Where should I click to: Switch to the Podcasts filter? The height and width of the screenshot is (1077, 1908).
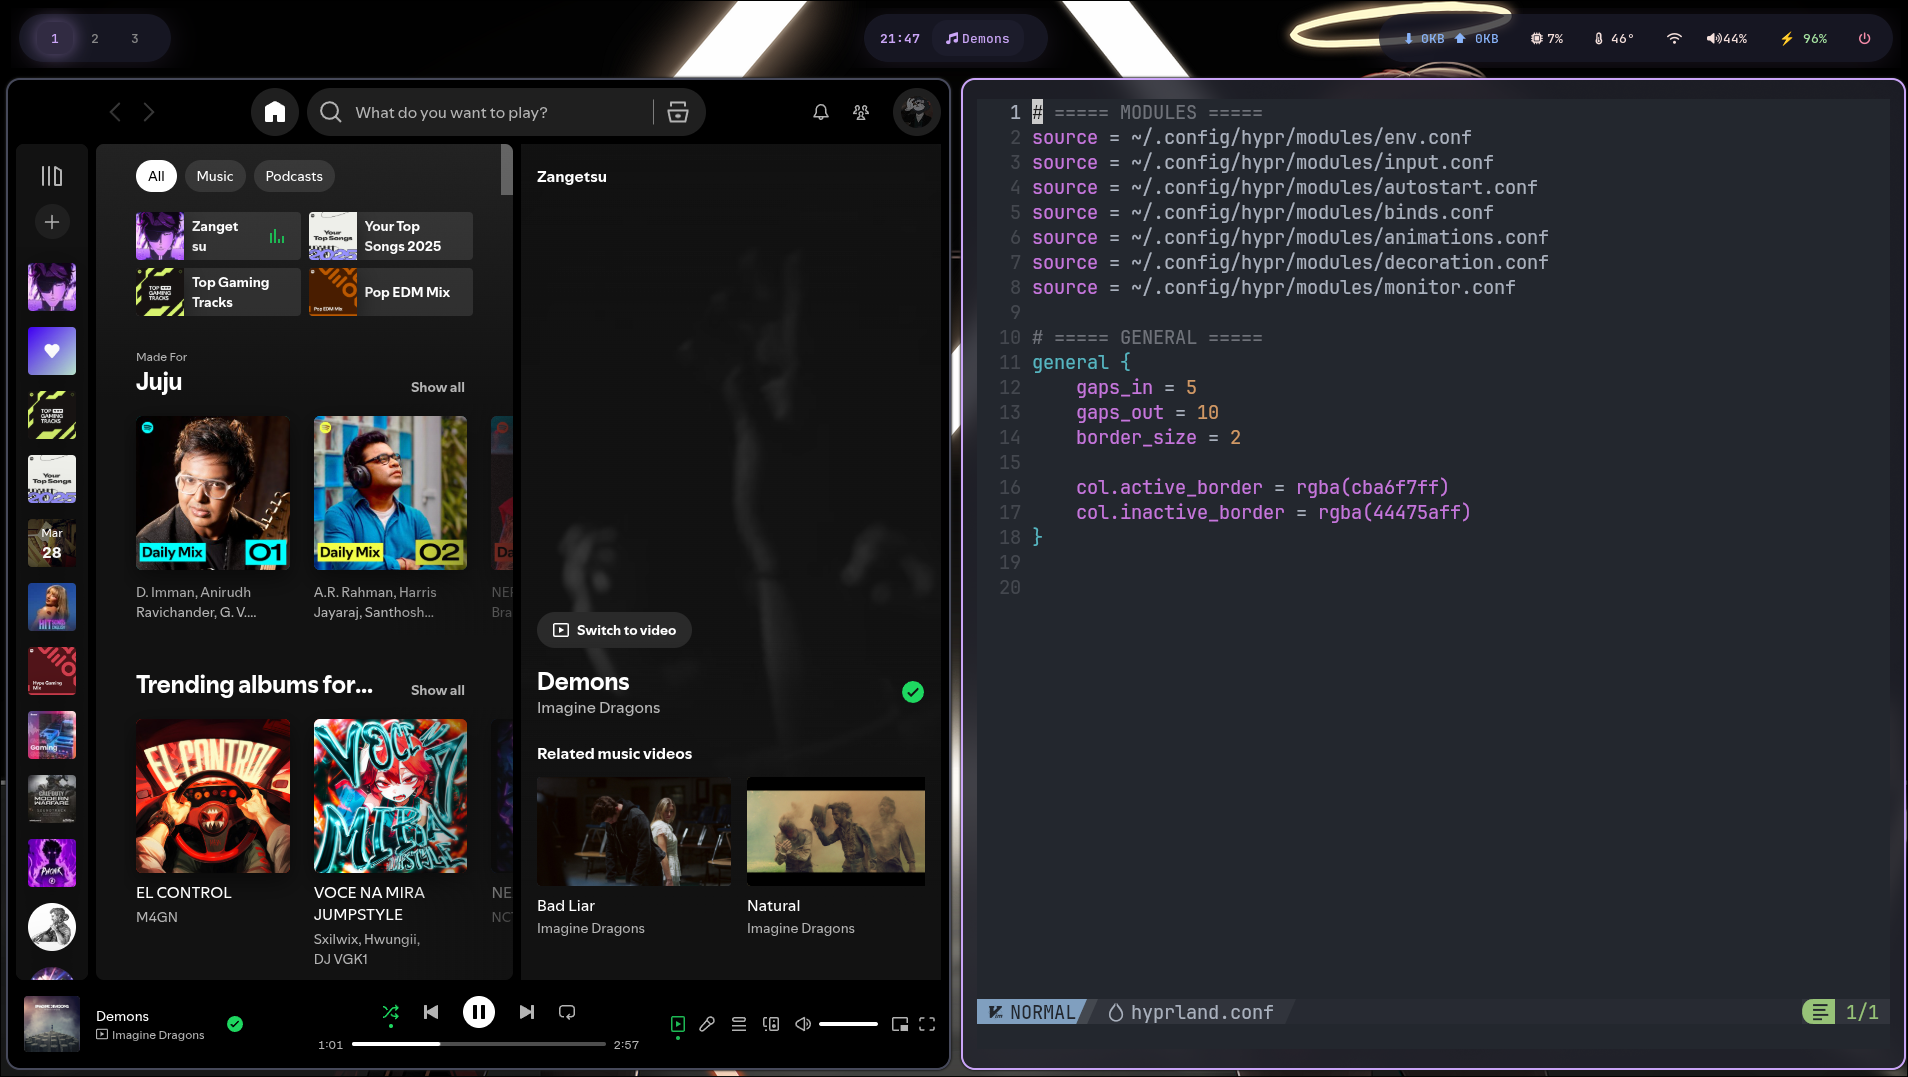[294, 176]
